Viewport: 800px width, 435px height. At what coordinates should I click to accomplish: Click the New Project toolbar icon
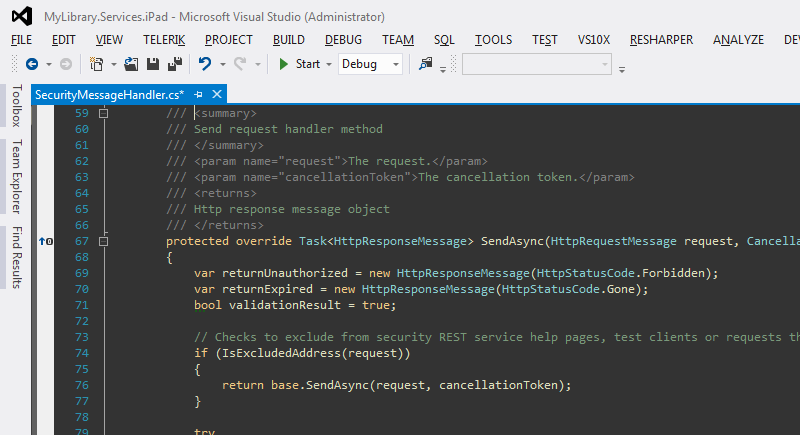coord(96,64)
